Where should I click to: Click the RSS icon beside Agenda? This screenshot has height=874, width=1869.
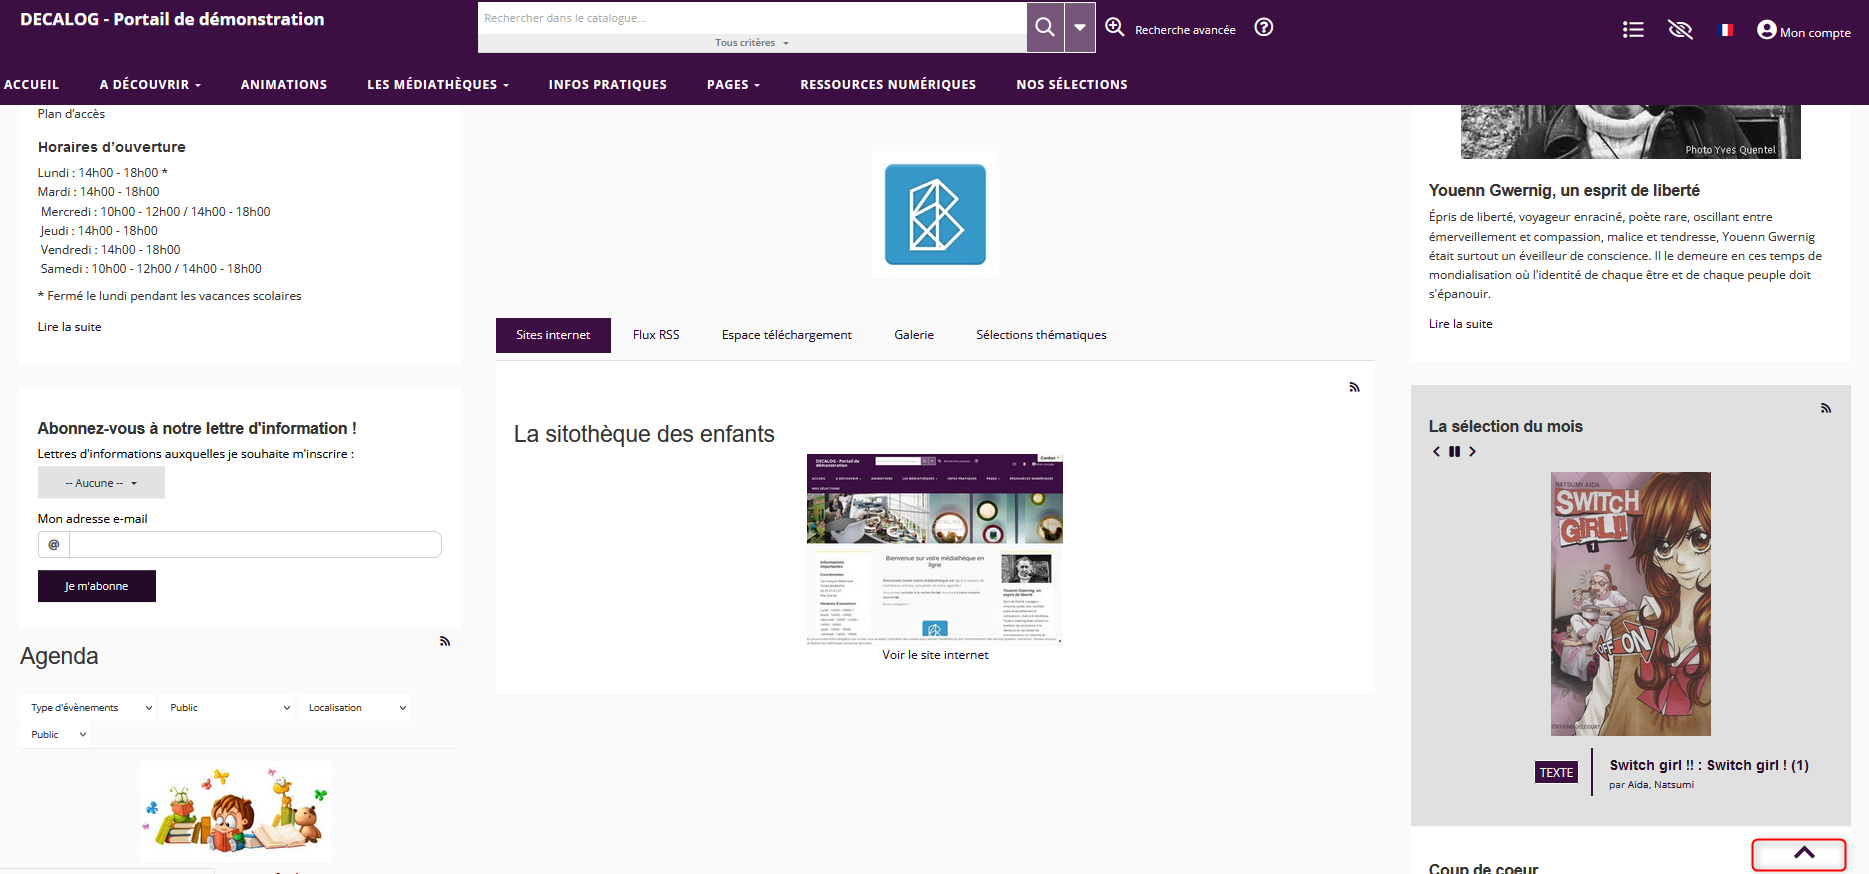pos(445,641)
